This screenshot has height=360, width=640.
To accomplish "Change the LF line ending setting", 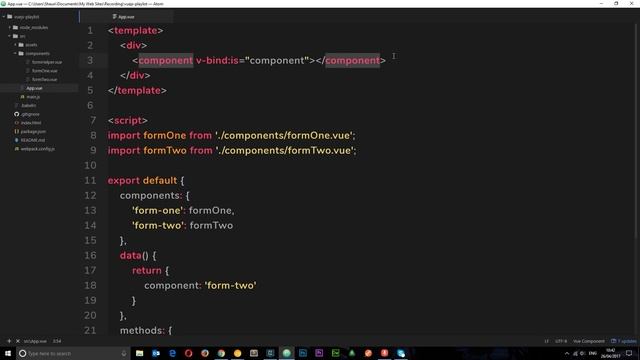I will [547, 341].
